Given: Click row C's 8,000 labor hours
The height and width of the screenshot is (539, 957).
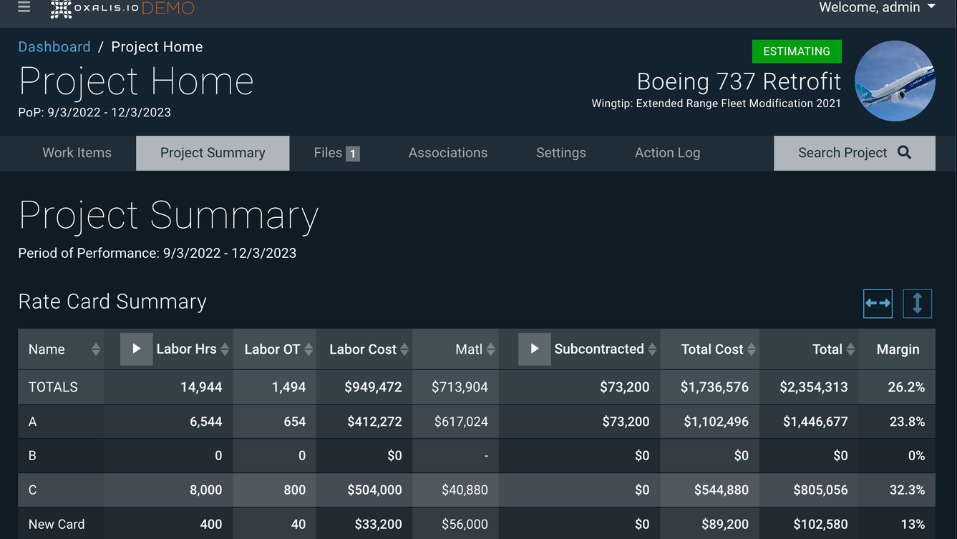Looking at the screenshot, I should point(206,490).
